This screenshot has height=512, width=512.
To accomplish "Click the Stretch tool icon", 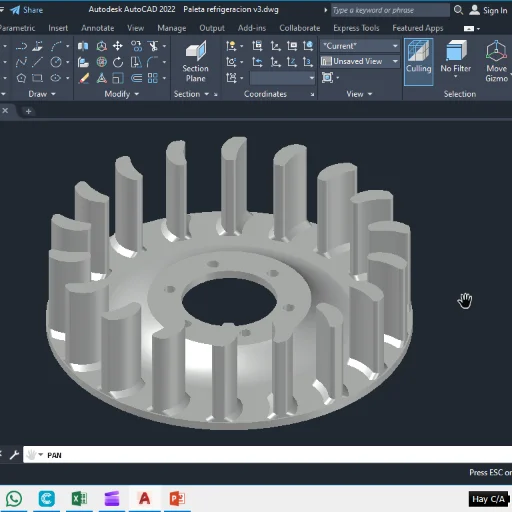I will [136, 62].
